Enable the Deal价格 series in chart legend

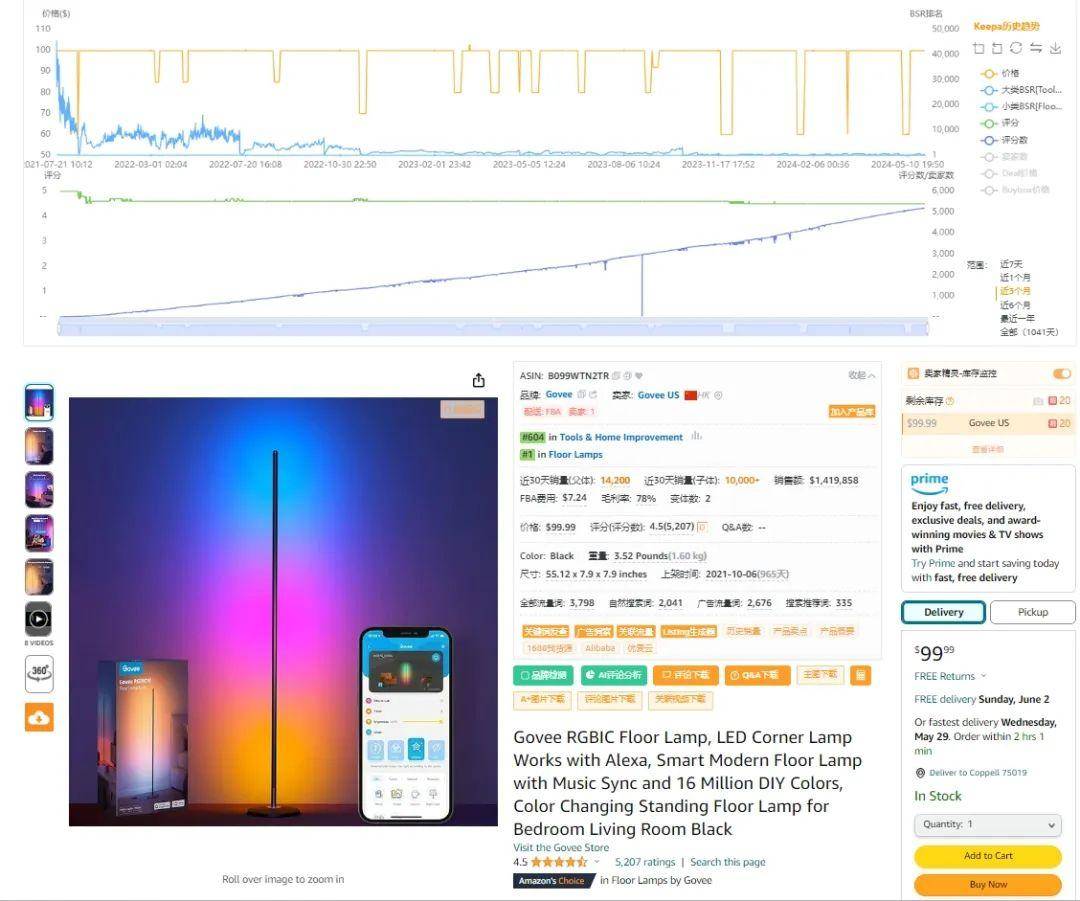[x=1009, y=174]
